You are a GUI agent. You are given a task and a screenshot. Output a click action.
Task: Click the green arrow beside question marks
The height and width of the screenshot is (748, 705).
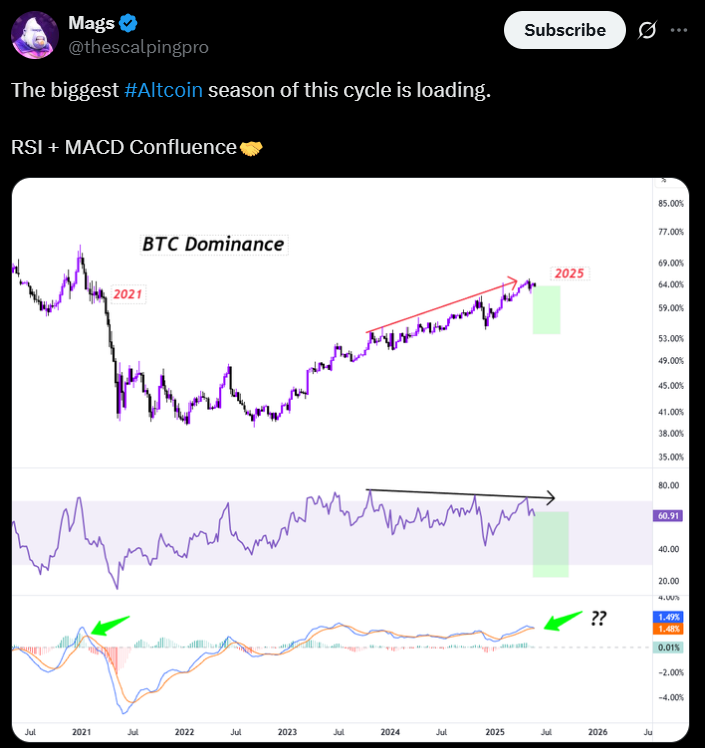point(563,621)
